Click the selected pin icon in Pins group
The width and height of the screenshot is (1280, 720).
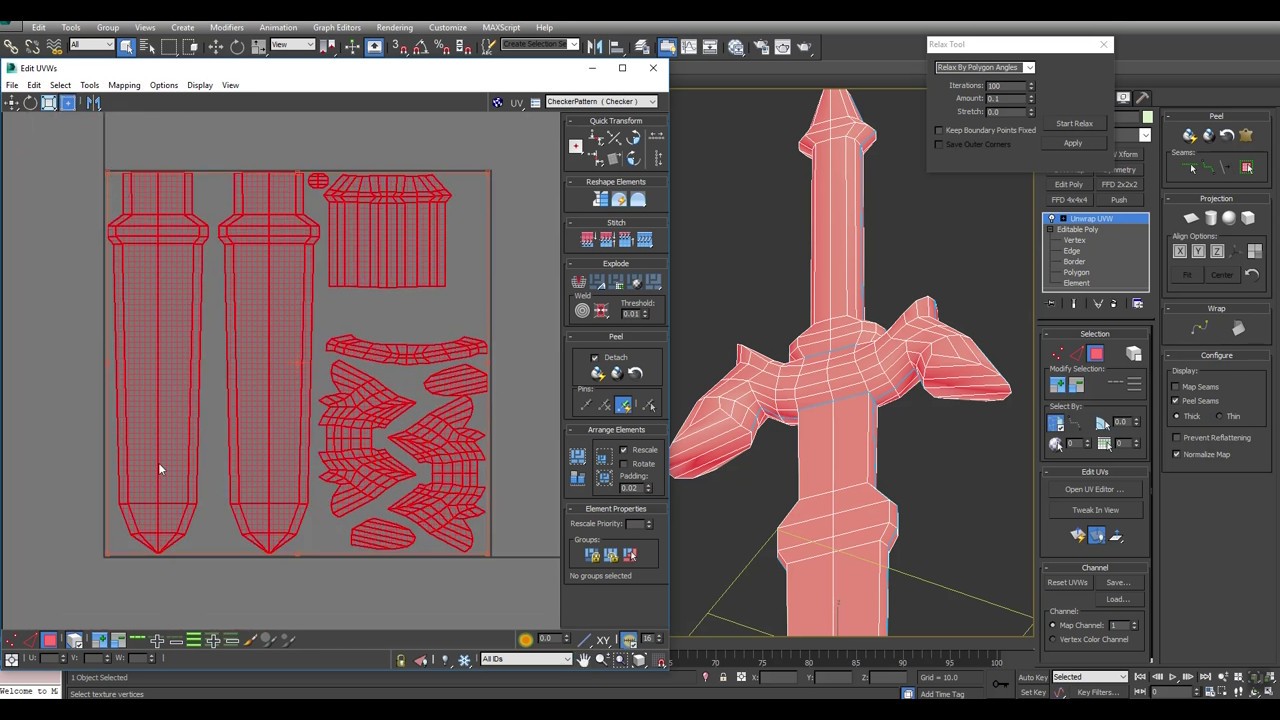[623, 405]
